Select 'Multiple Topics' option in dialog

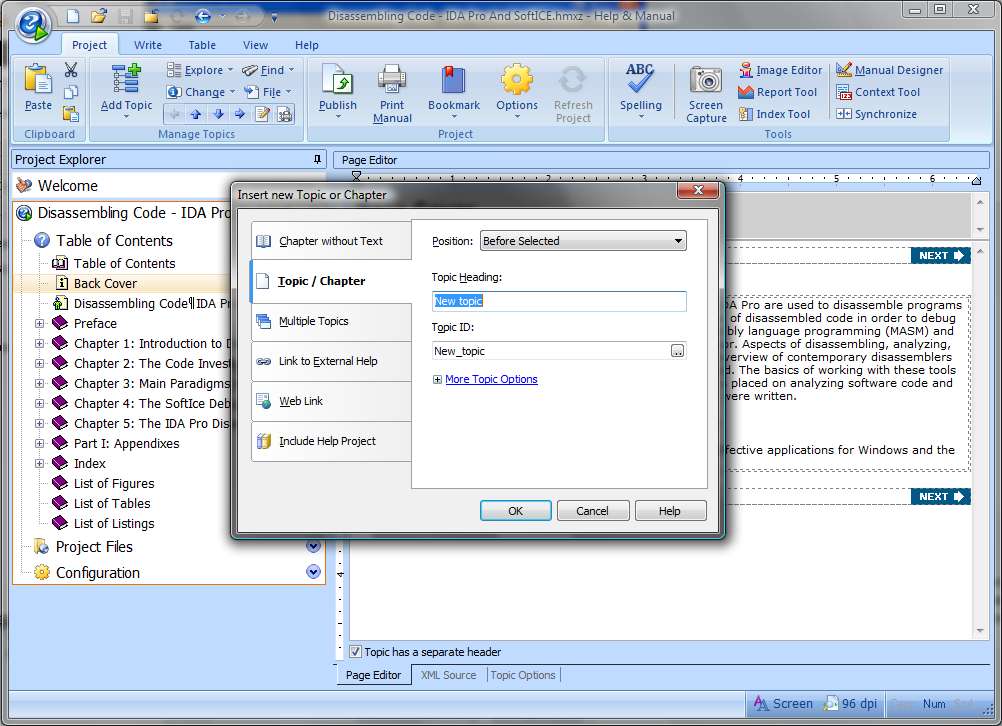point(331,321)
